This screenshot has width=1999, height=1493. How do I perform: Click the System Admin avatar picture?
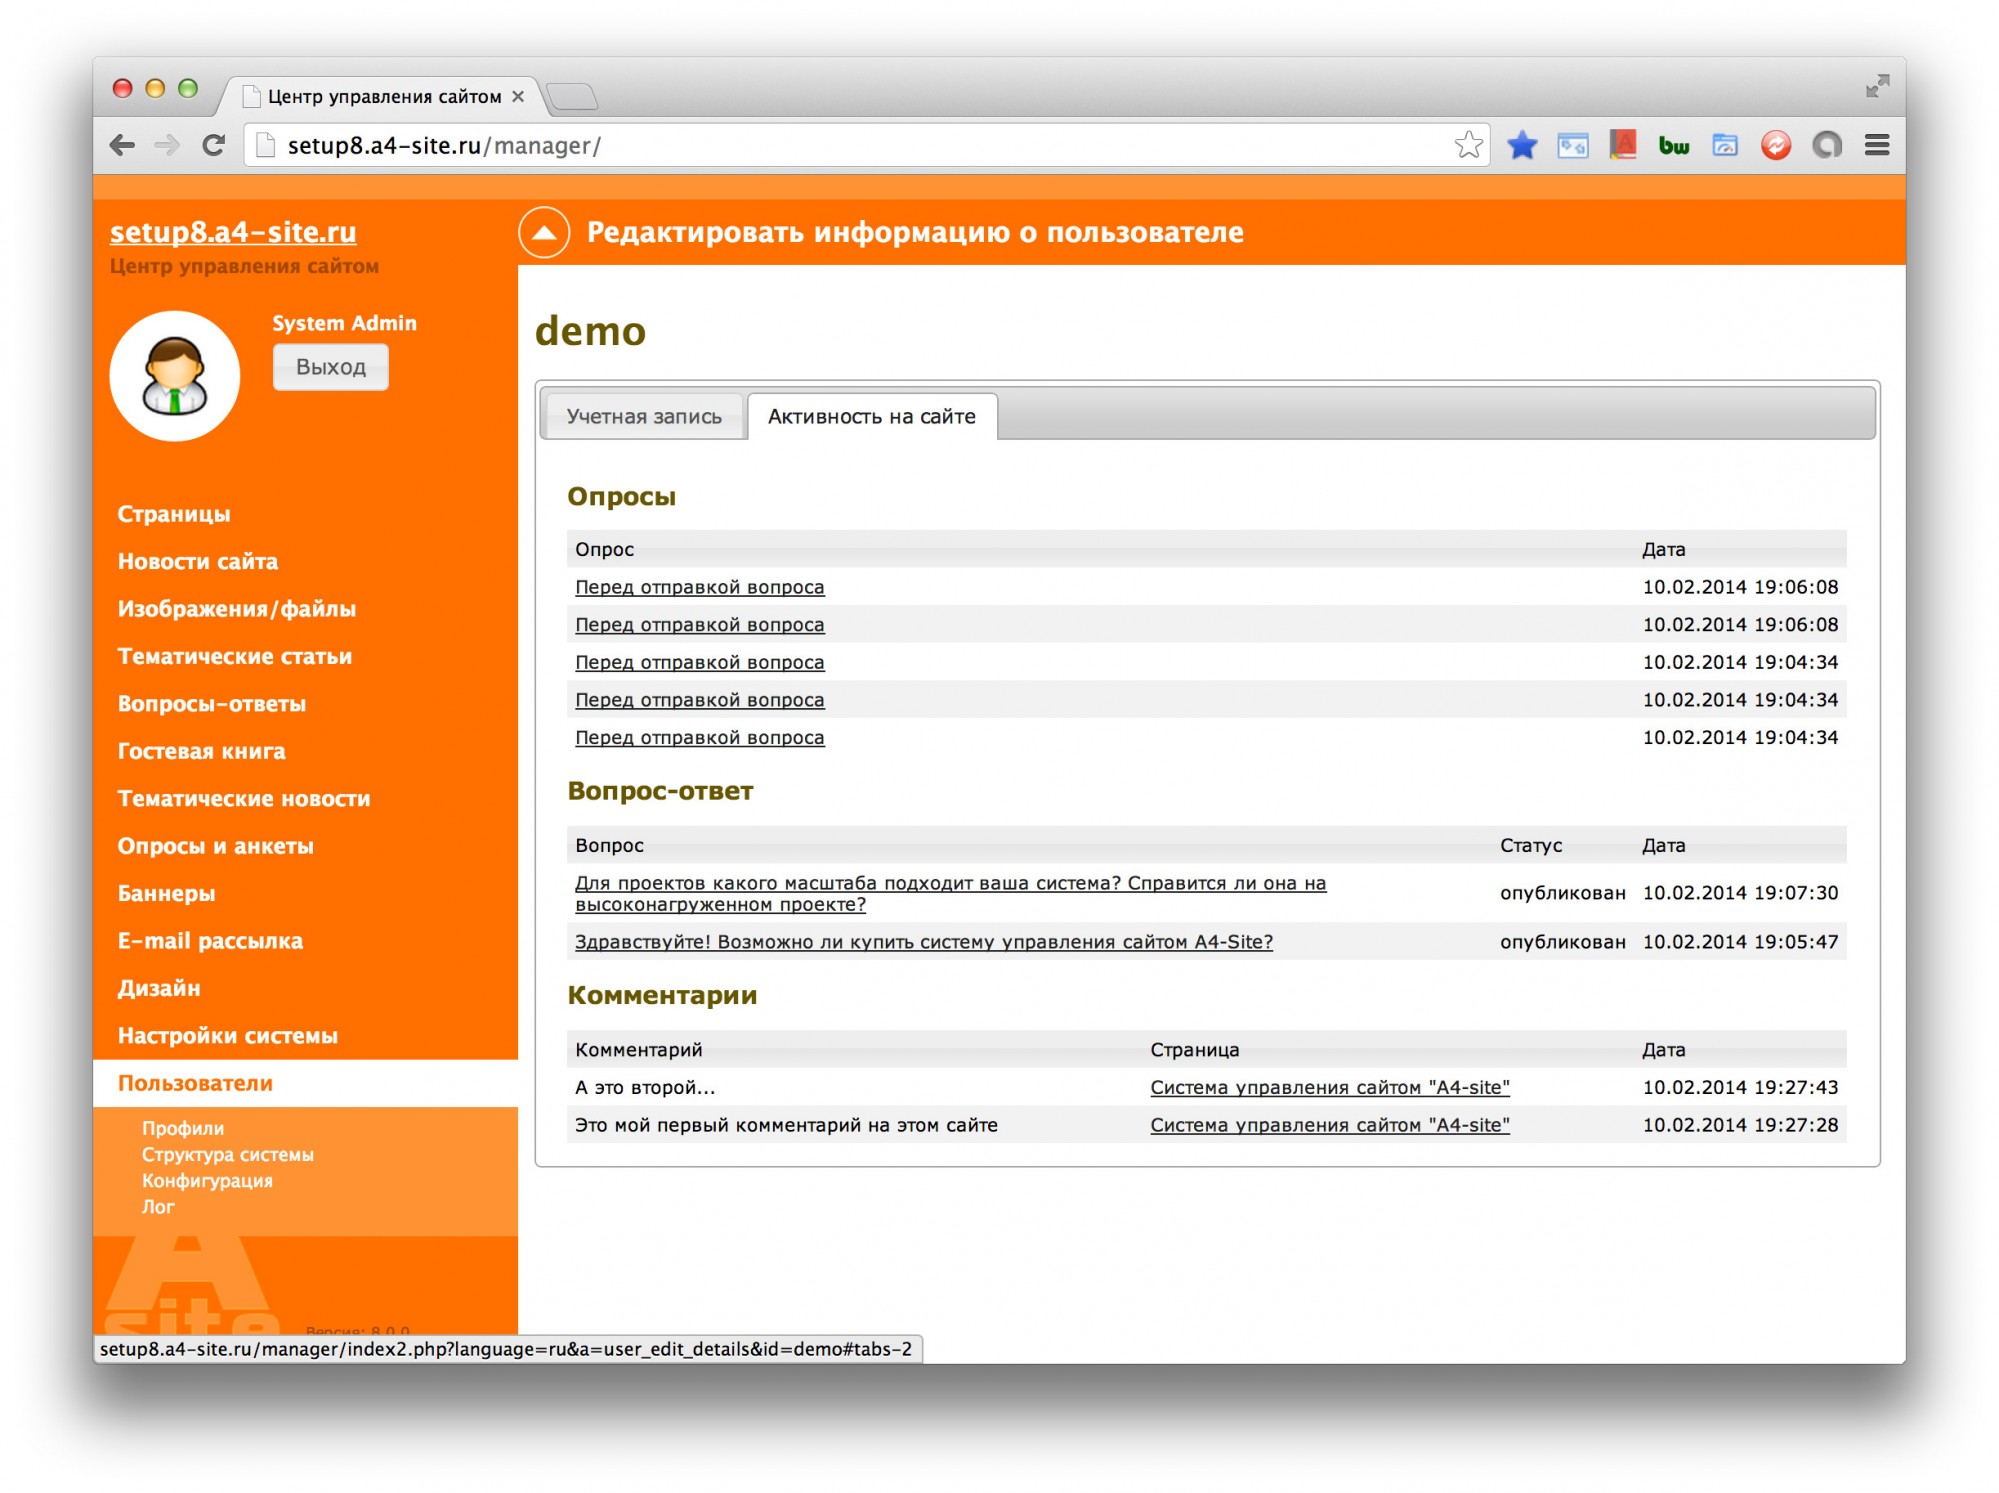tap(175, 376)
